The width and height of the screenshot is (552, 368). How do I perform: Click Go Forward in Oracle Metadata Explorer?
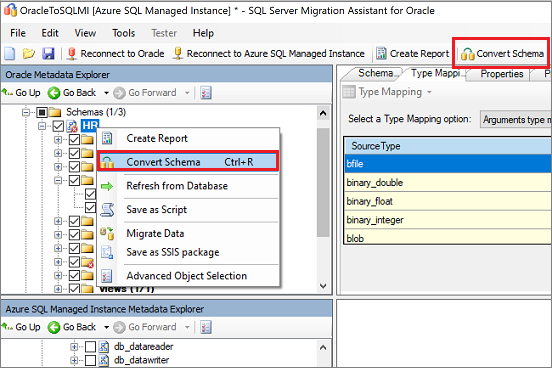click(145, 93)
